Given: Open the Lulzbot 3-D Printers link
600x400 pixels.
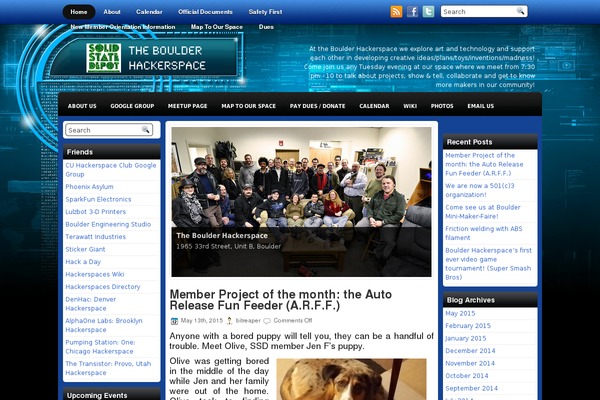Looking at the screenshot, I should pos(95,212).
